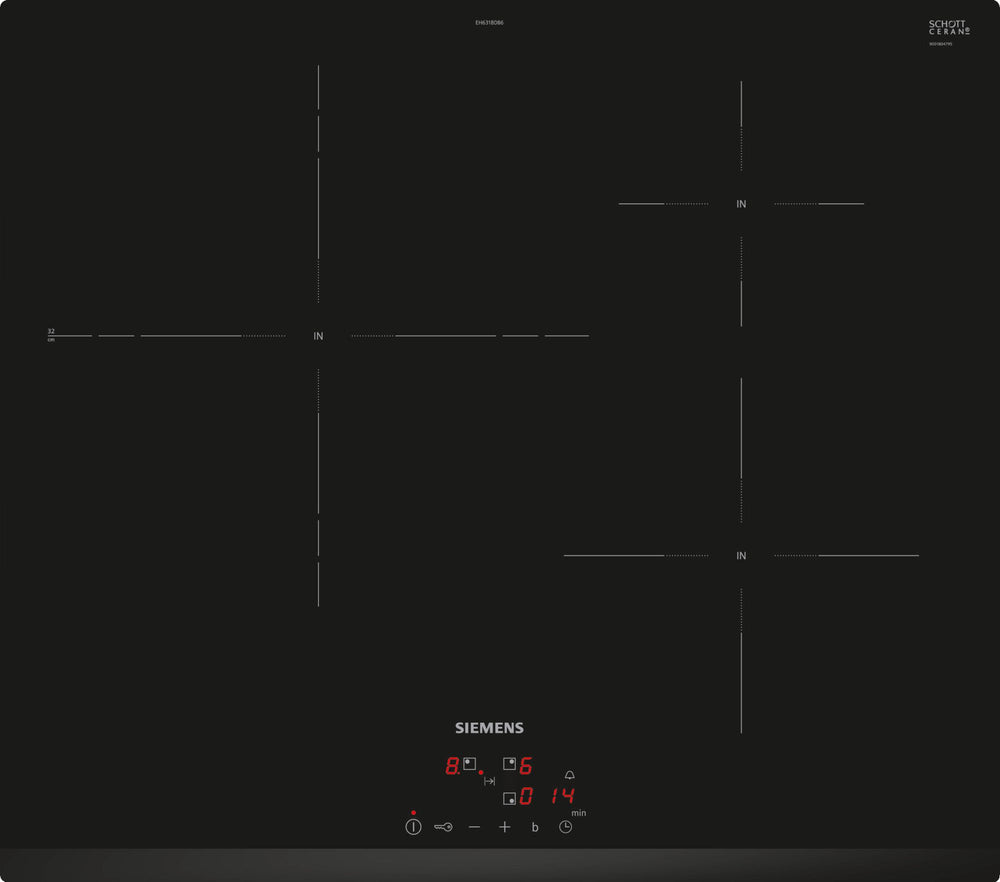Image resolution: width=1000 pixels, height=882 pixels.
Task: Click the SIEMENS brand logo
Action: coord(489,728)
